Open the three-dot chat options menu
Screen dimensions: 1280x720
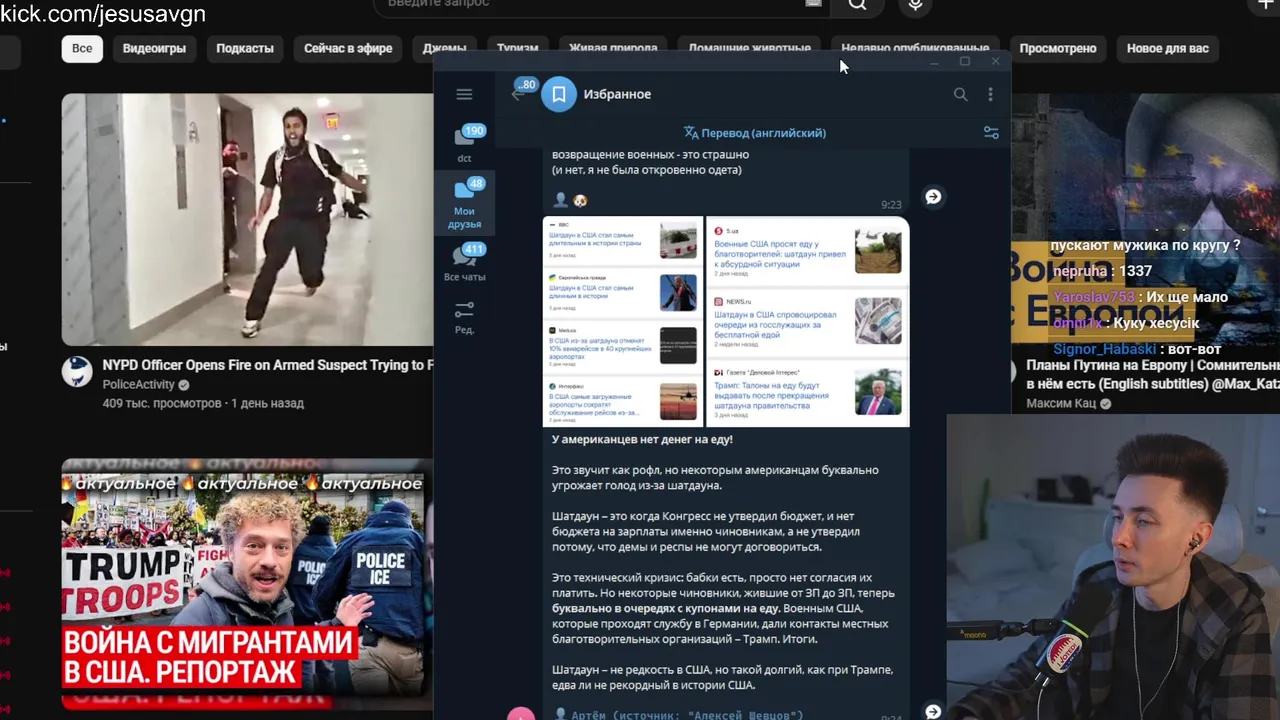(990, 94)
